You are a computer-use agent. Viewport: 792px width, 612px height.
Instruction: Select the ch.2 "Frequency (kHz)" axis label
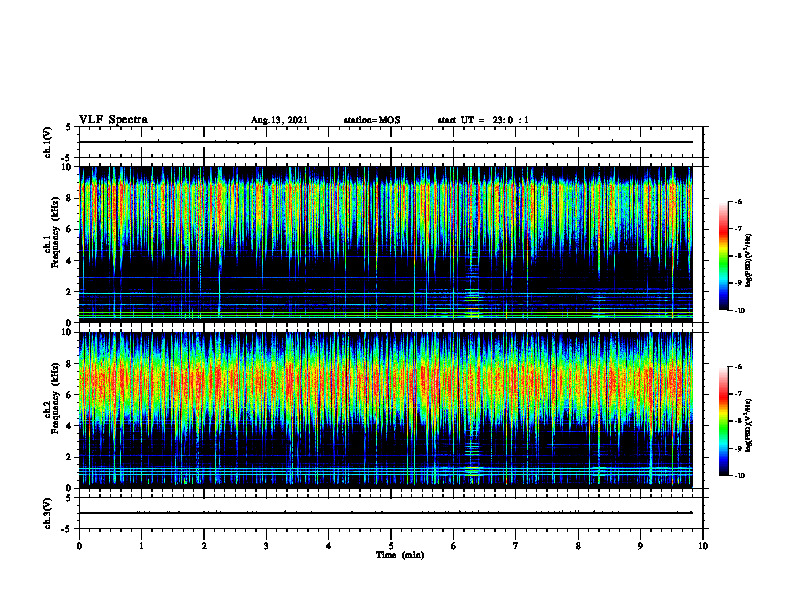click(x=55, y=398)
